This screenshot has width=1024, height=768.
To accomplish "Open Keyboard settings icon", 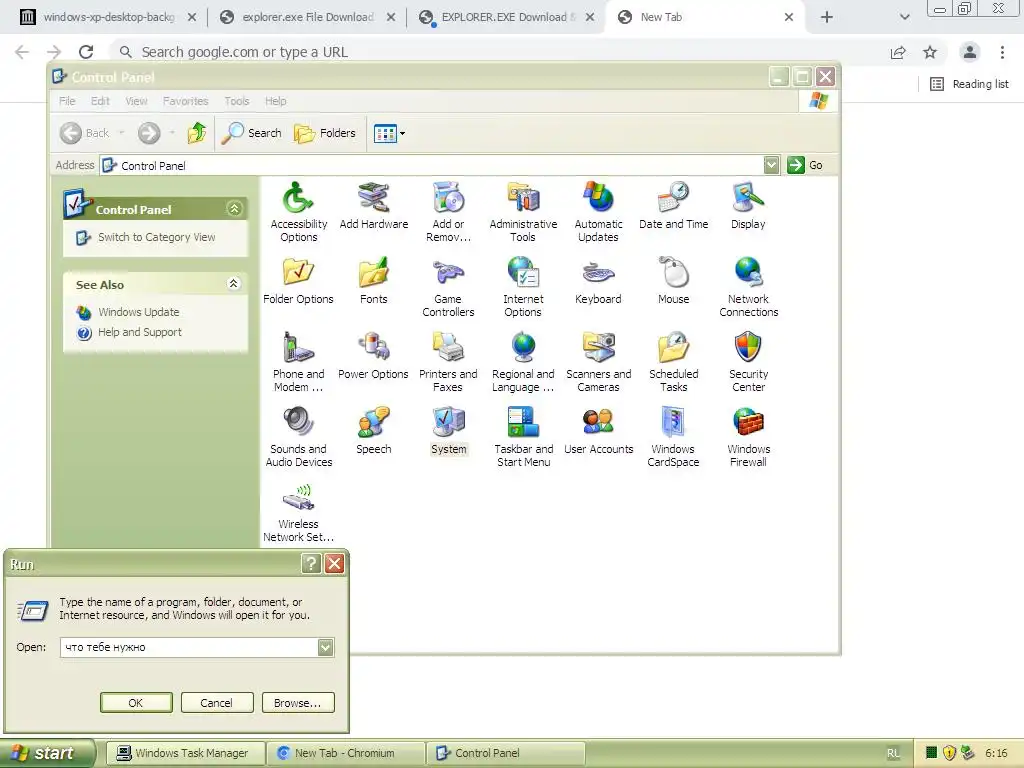I will [x=598, y=281].
